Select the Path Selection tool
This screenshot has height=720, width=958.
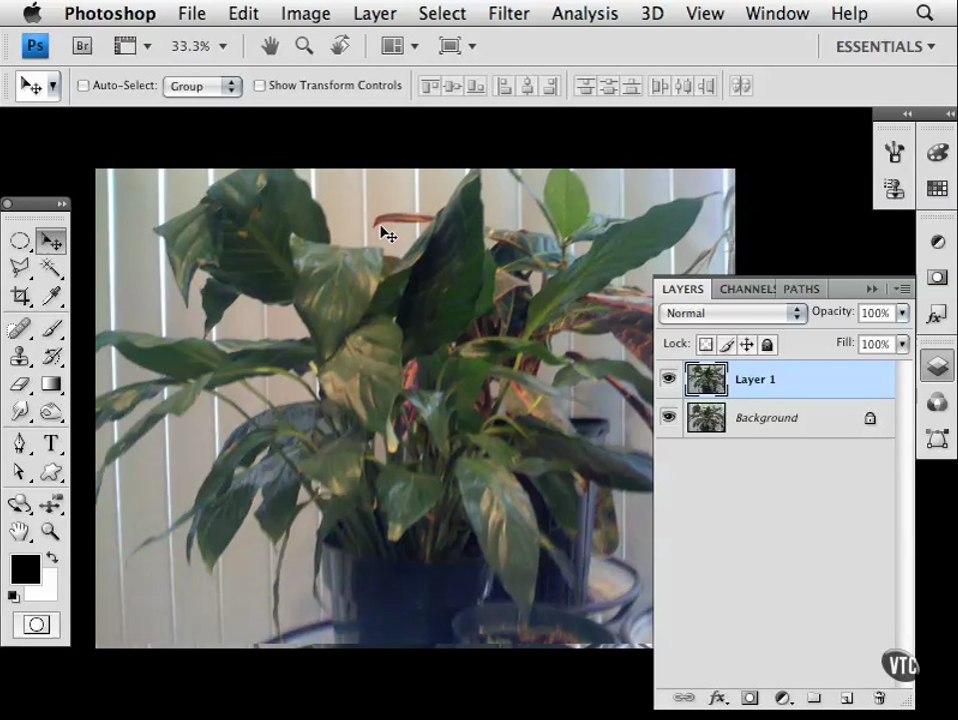pyautogui.click(x=20, y=471)
